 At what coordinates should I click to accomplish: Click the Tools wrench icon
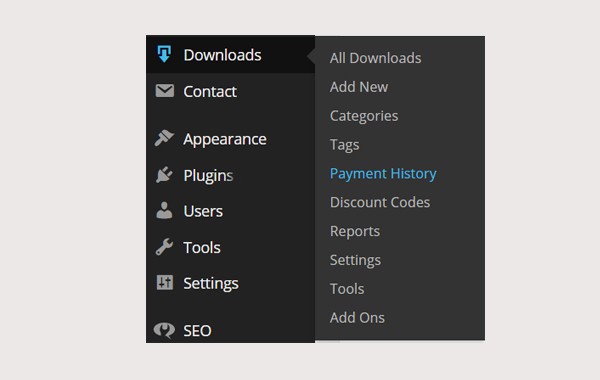[164, 247]
